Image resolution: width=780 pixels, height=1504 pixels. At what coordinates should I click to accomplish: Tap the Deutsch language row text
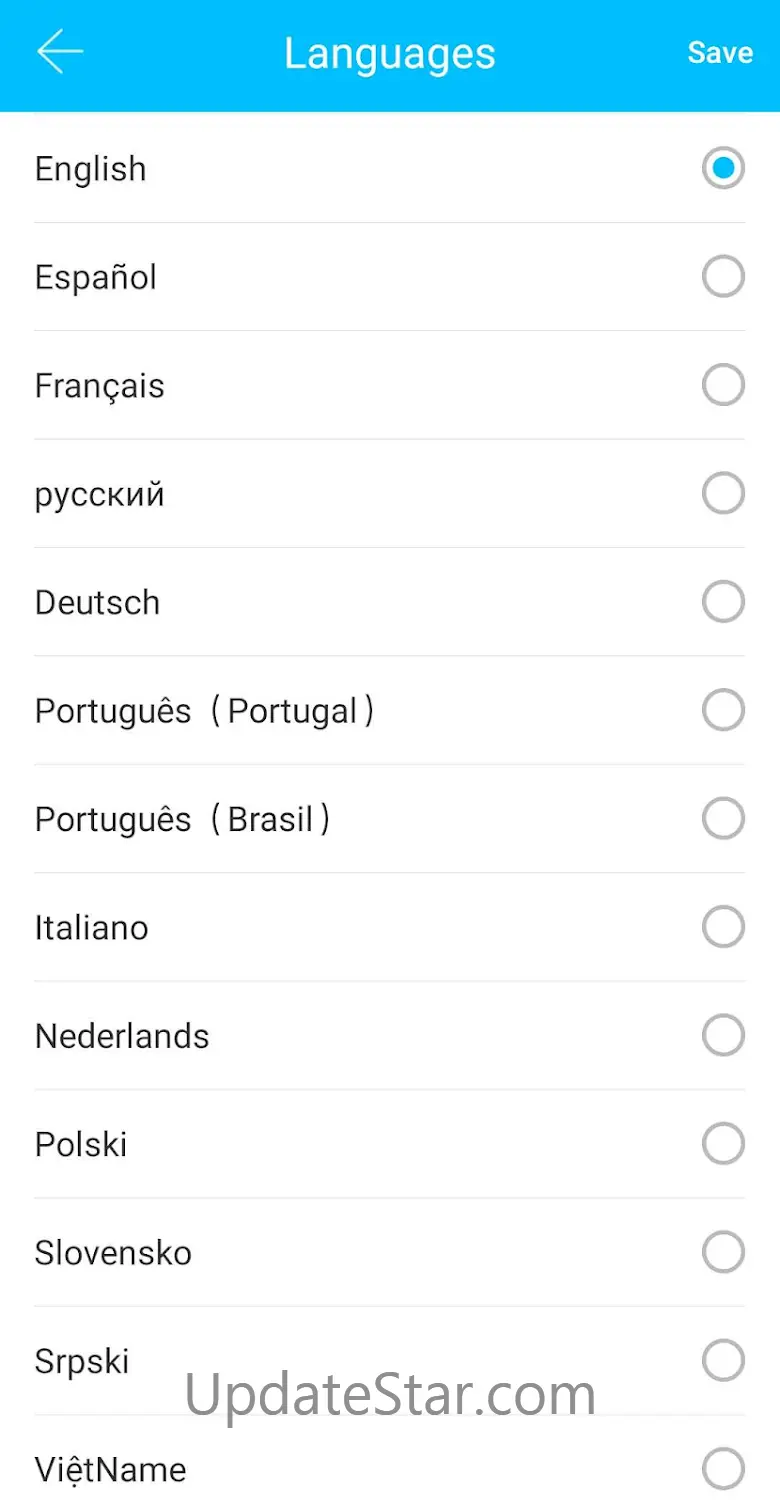click(97, 603)
